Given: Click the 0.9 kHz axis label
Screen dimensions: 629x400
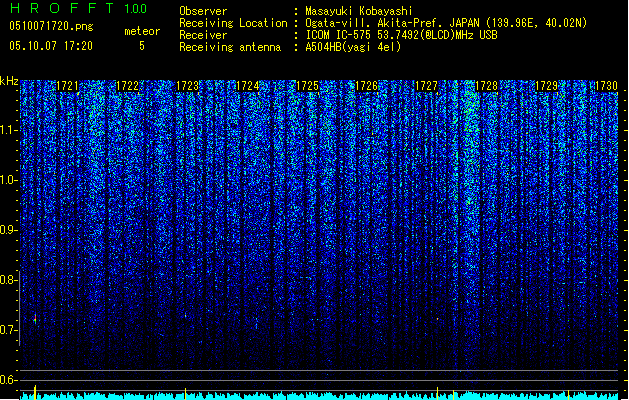Looking at the screenshot, I should [8, 230].
